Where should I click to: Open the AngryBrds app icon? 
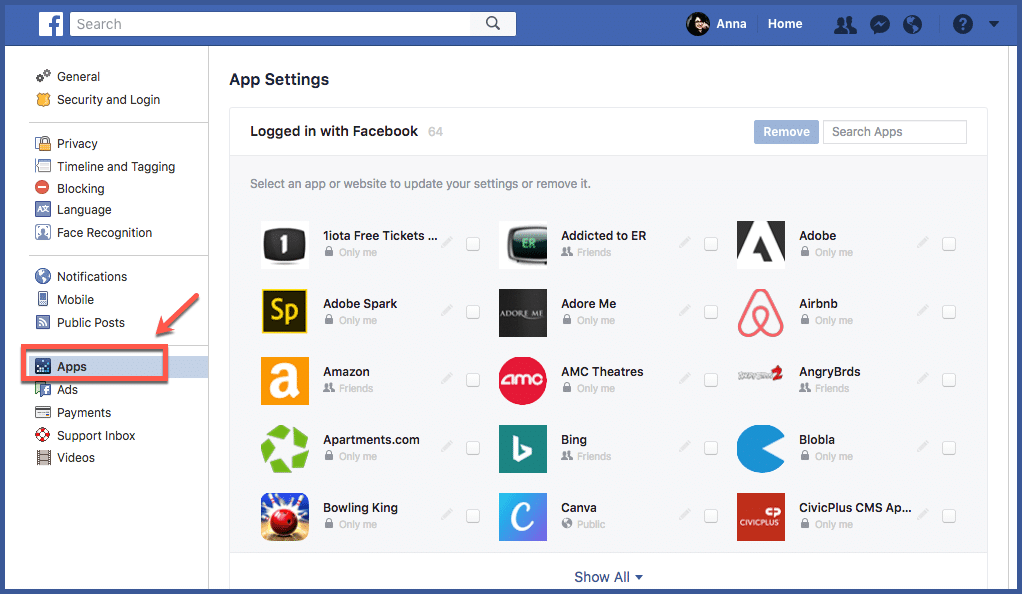[x=761, y=374]
